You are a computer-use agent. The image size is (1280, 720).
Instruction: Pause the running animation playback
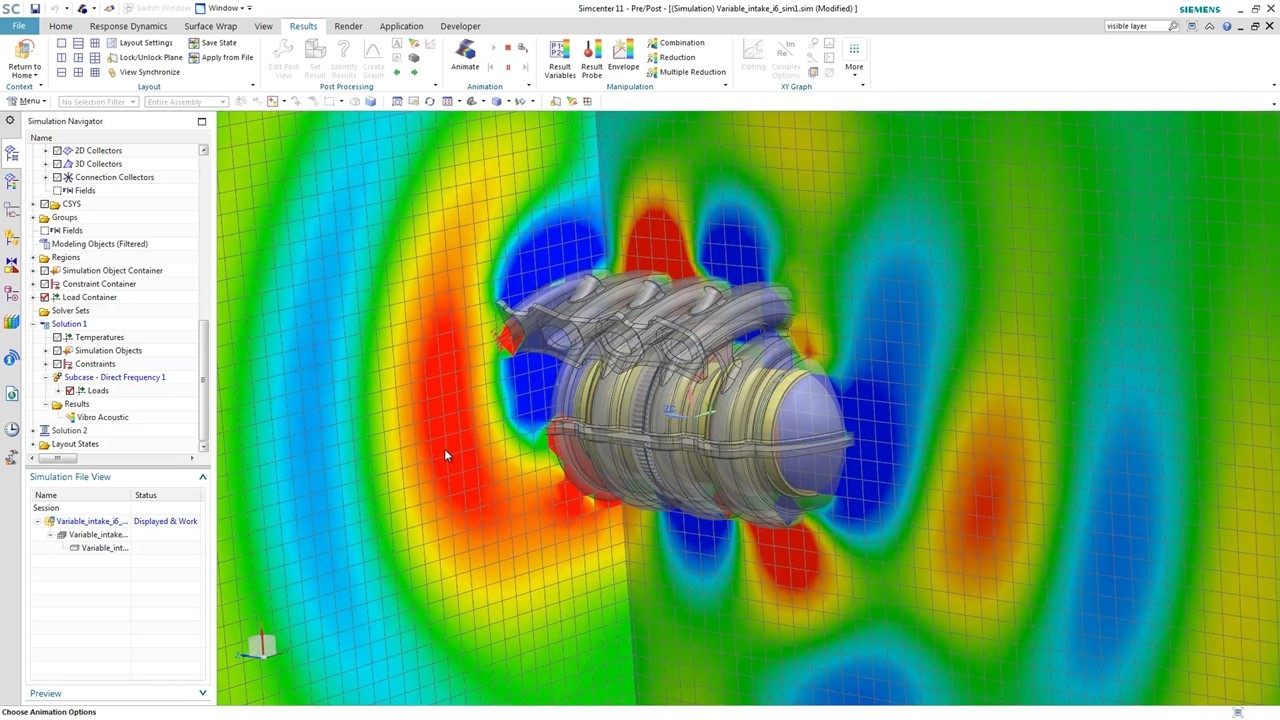[508, 66]
